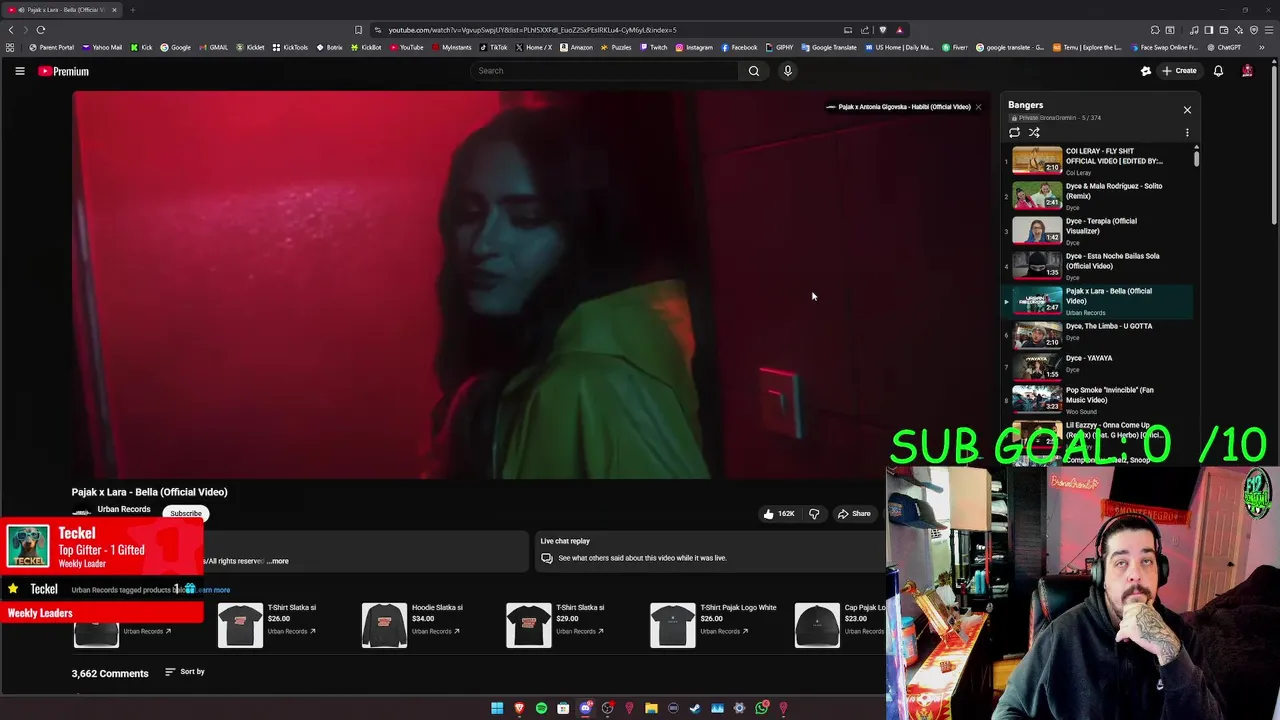This screenshot has height=720, width=1280.
Task: Open the Instagram bookmark
Action: 694,47
